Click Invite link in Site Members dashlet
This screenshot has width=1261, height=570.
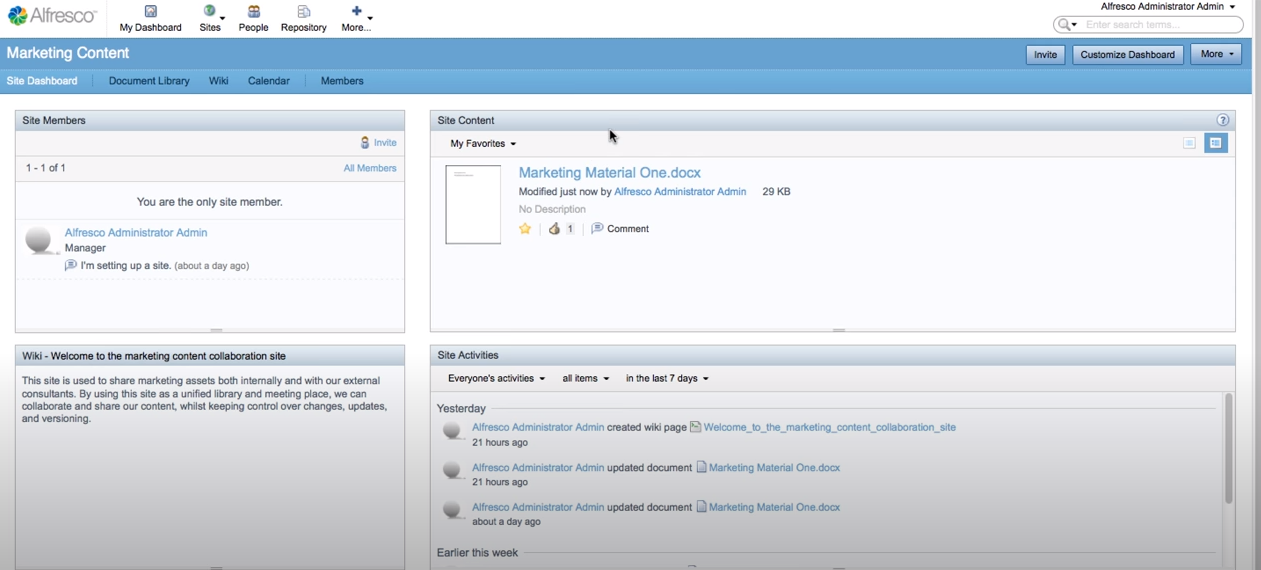click(x=378, y=143)
